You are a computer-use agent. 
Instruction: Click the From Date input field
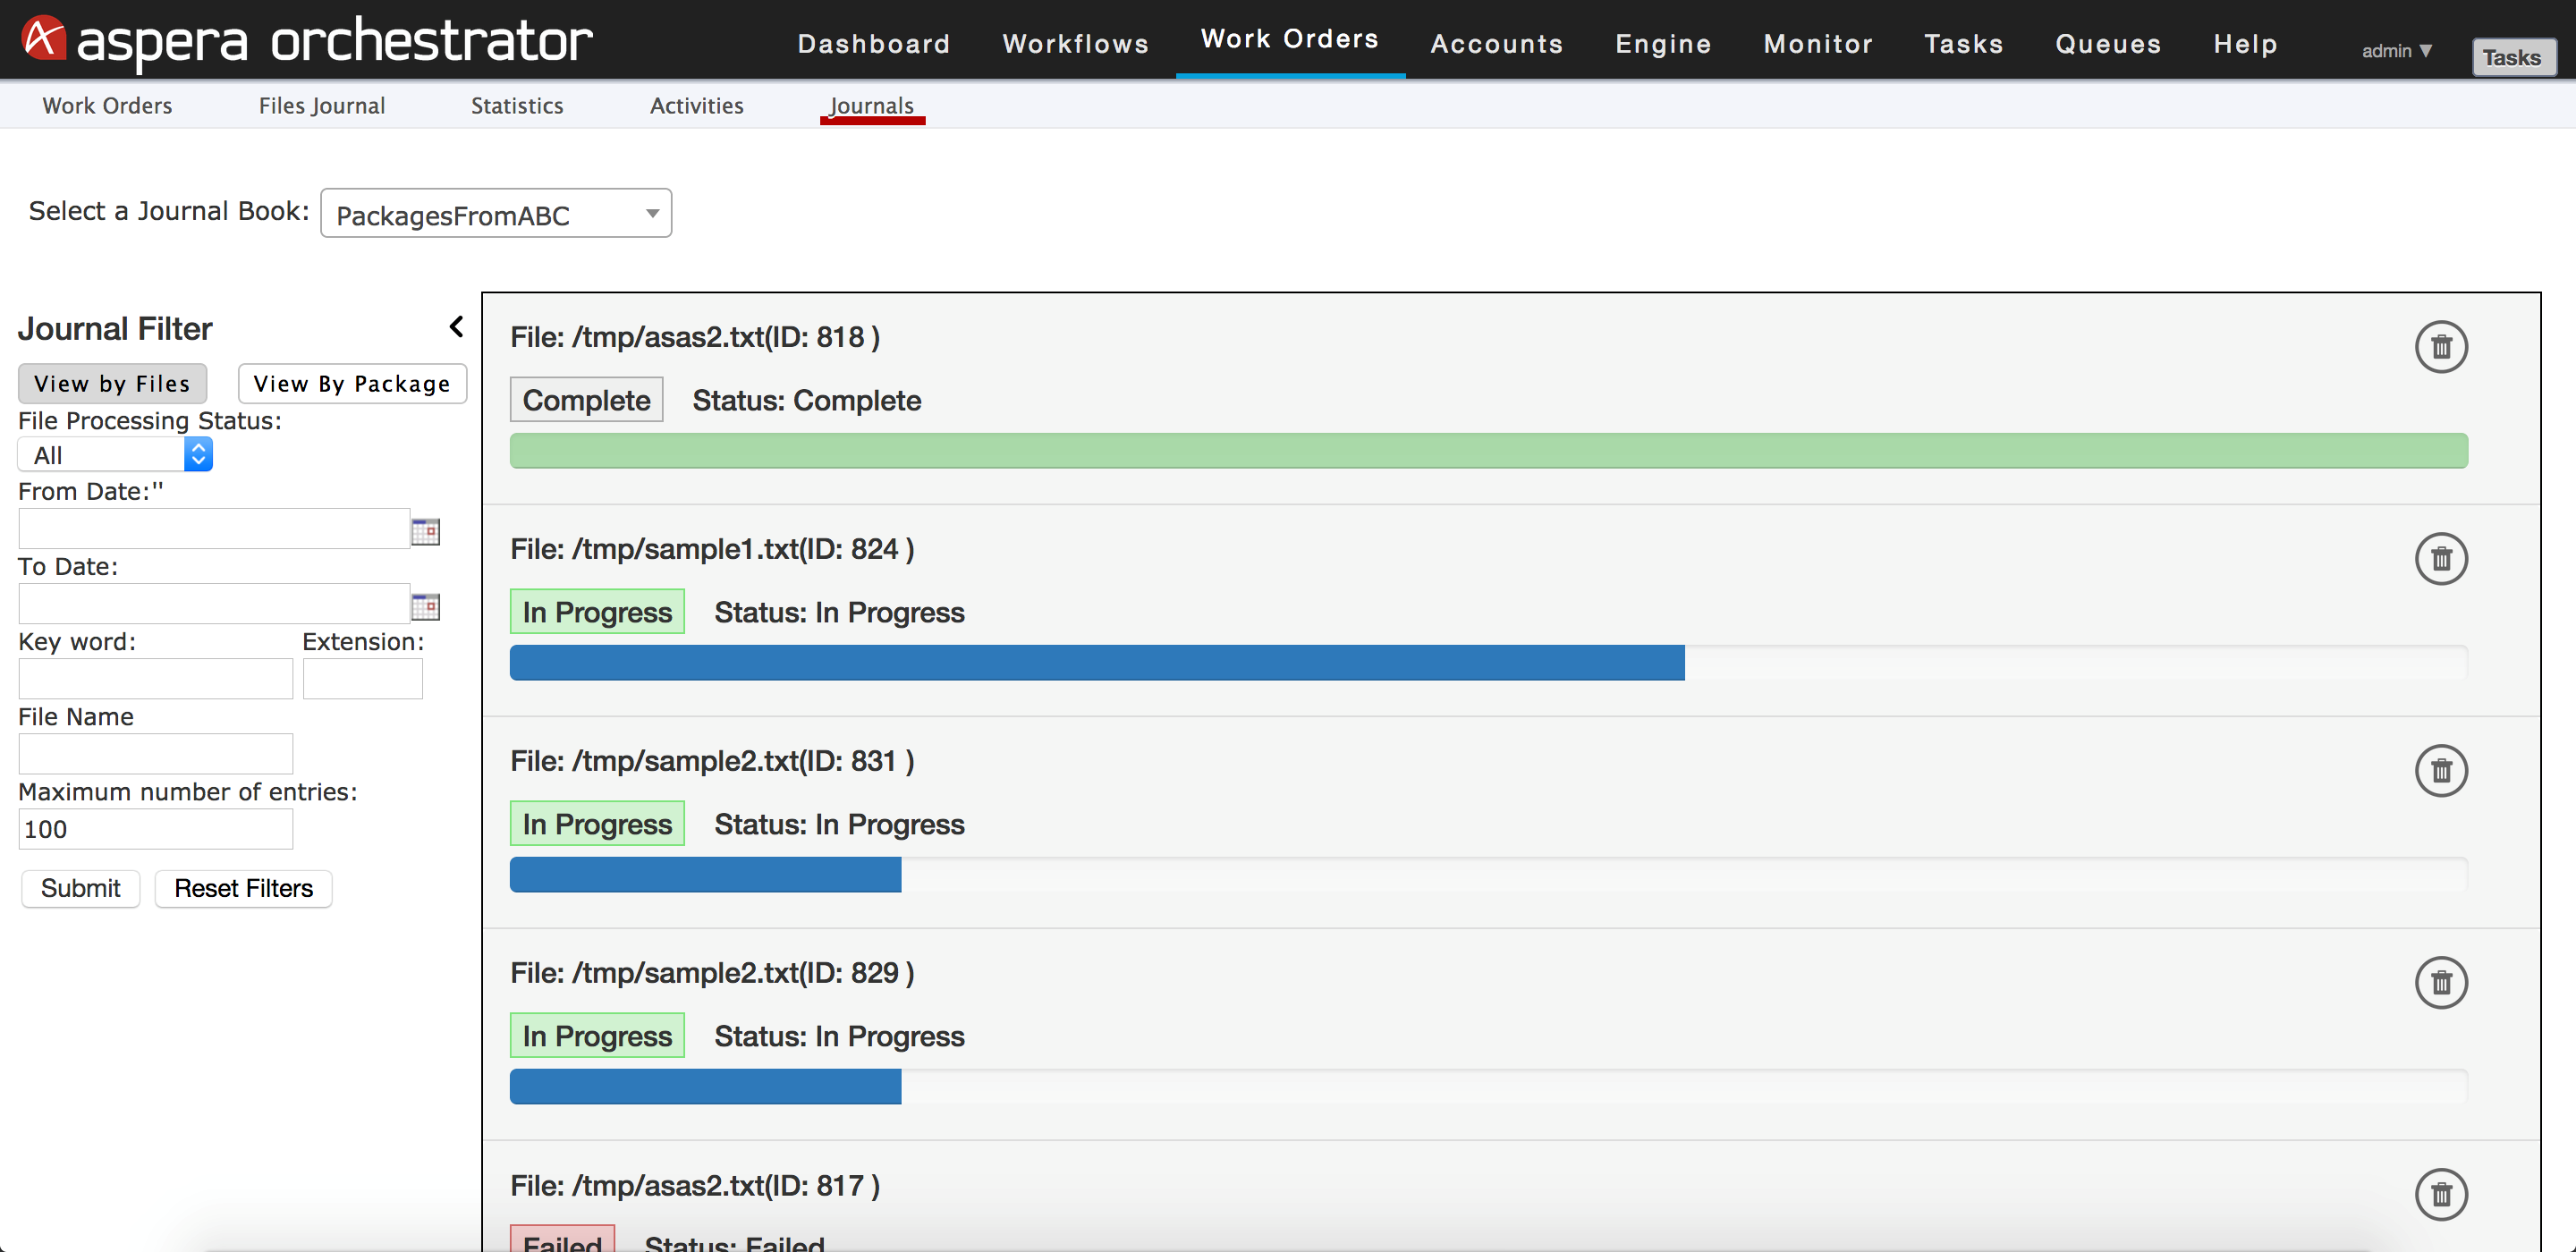click(x=214, y=528)
